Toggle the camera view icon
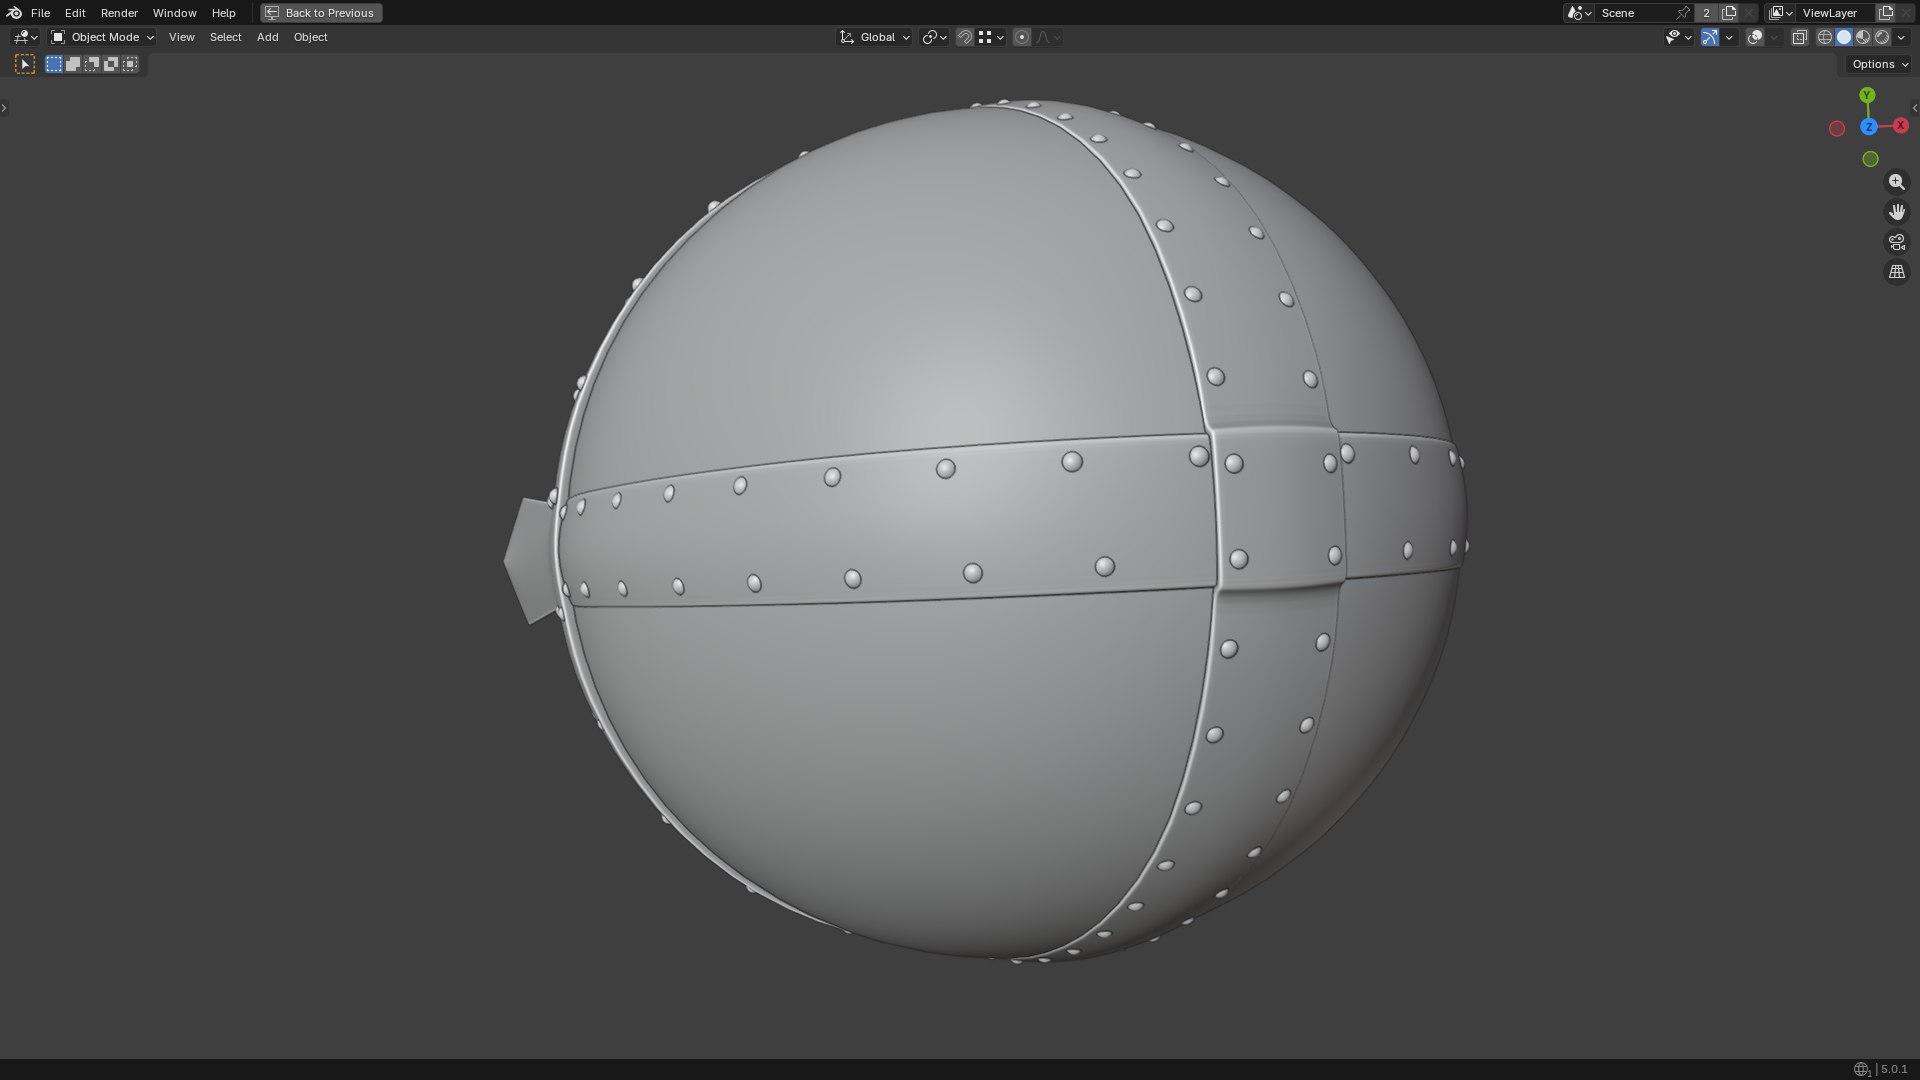Viewport: 1920px width, 1080px height. coord(1896,242)
